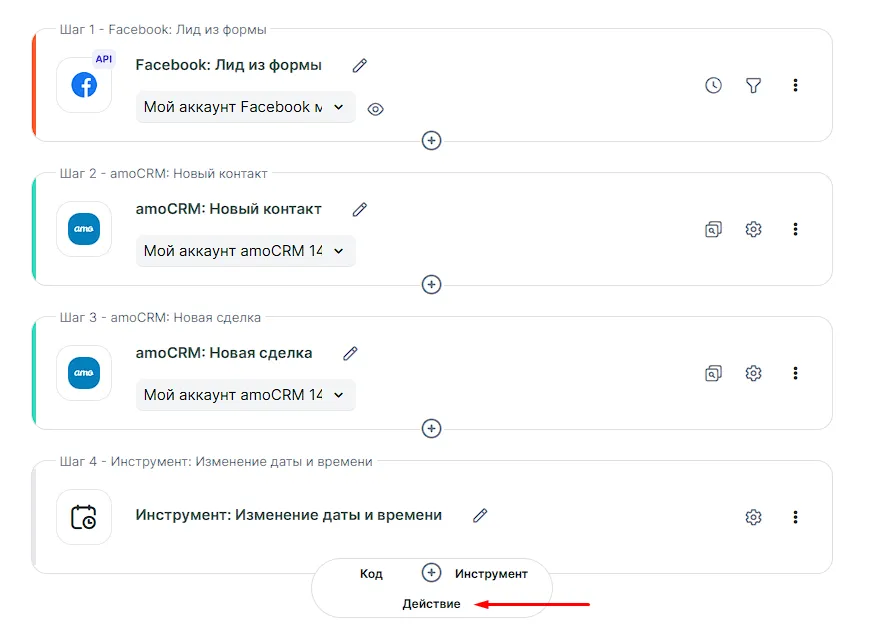The image size is (878, 631).
Task: Click the Facebook app logo thumbnail
Action: (84, 85)
